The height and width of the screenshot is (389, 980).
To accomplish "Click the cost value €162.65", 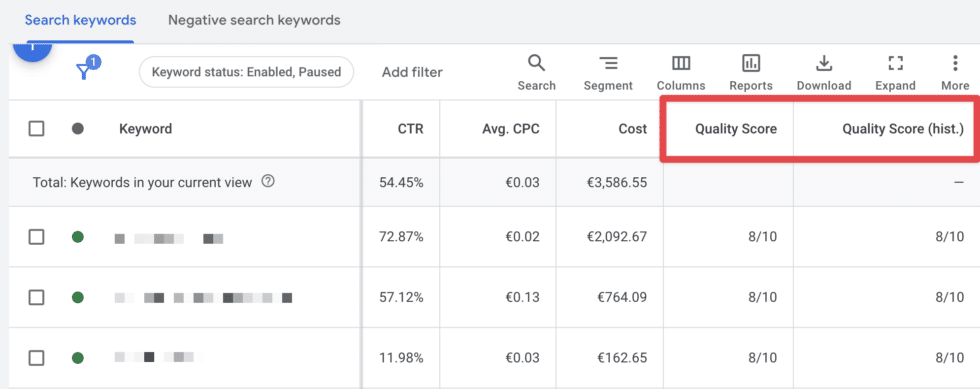I will click(x=622, y=358).
